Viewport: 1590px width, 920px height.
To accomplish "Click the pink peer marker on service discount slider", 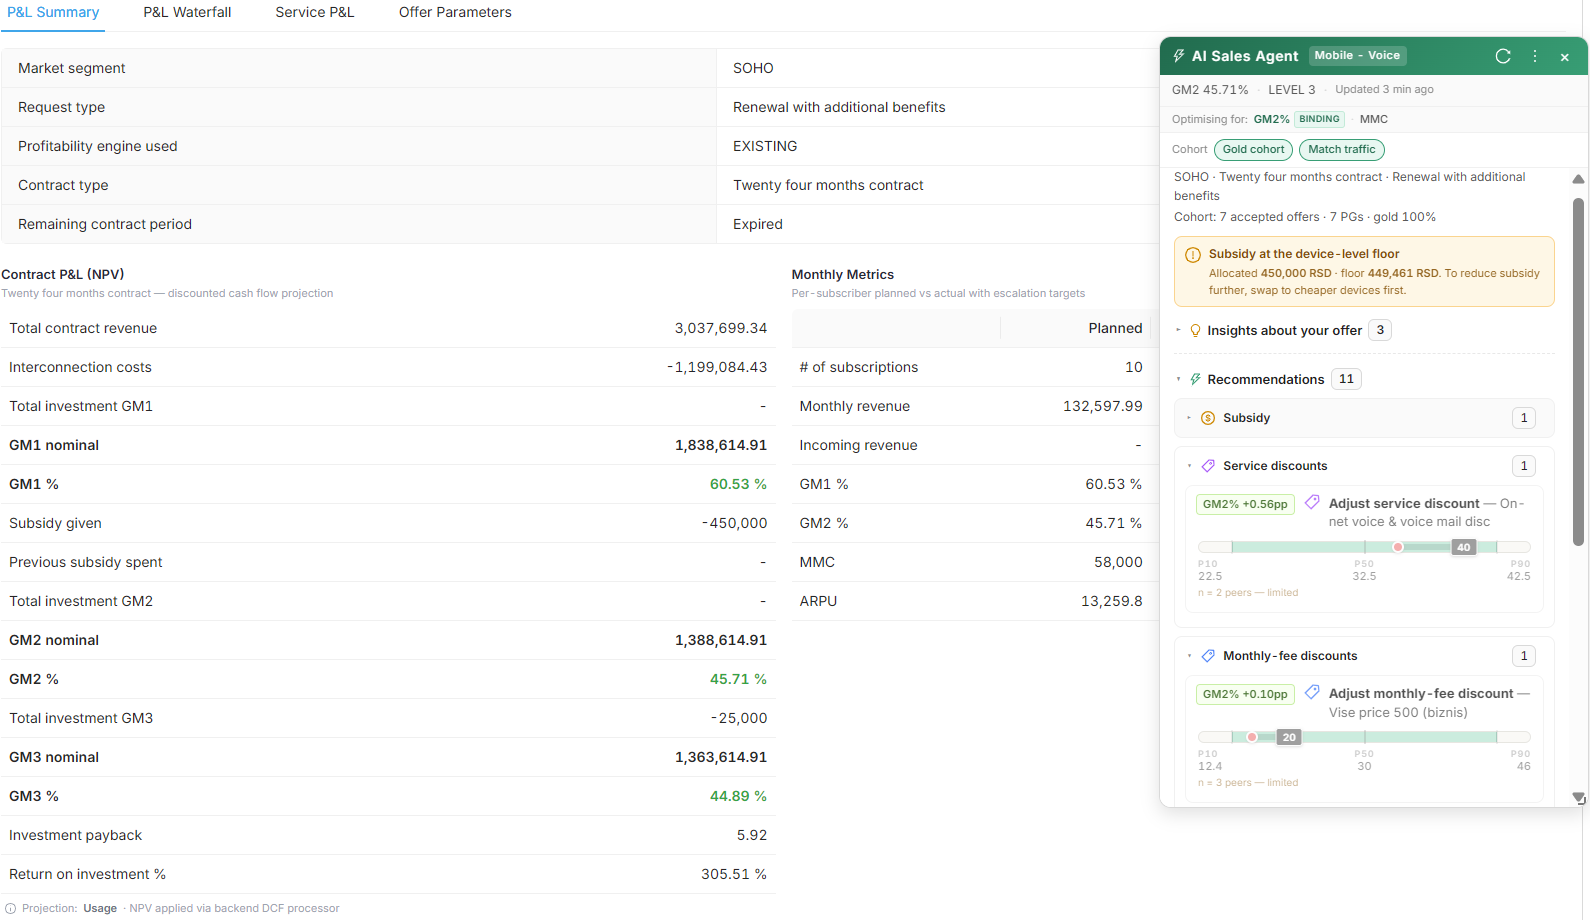I will tap(1398, 547).
